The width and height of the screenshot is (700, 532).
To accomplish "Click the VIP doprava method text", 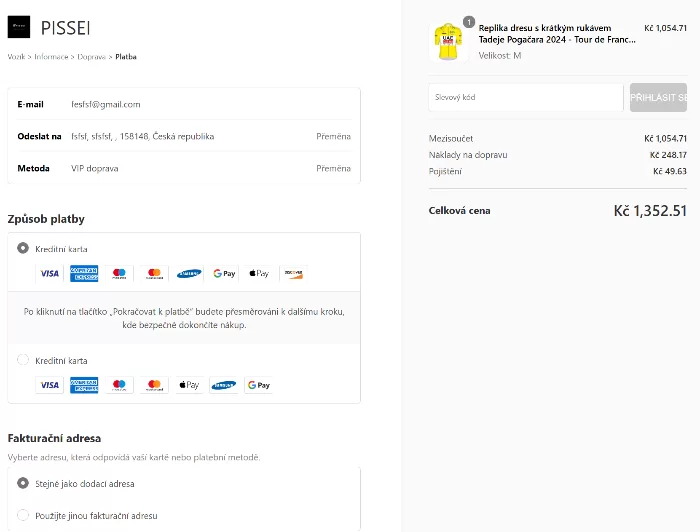I will coord(95,168).
